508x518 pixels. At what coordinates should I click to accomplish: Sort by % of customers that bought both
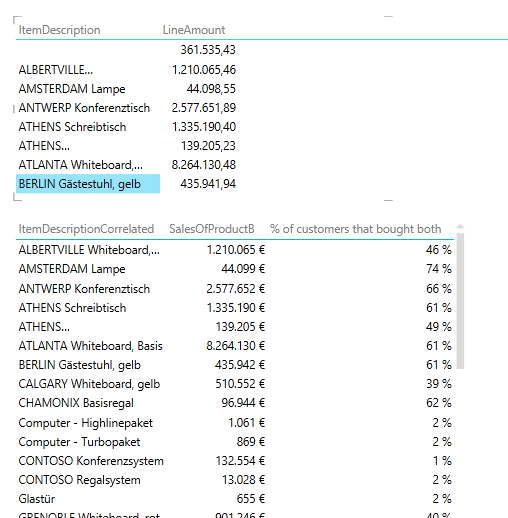point(355,229)
